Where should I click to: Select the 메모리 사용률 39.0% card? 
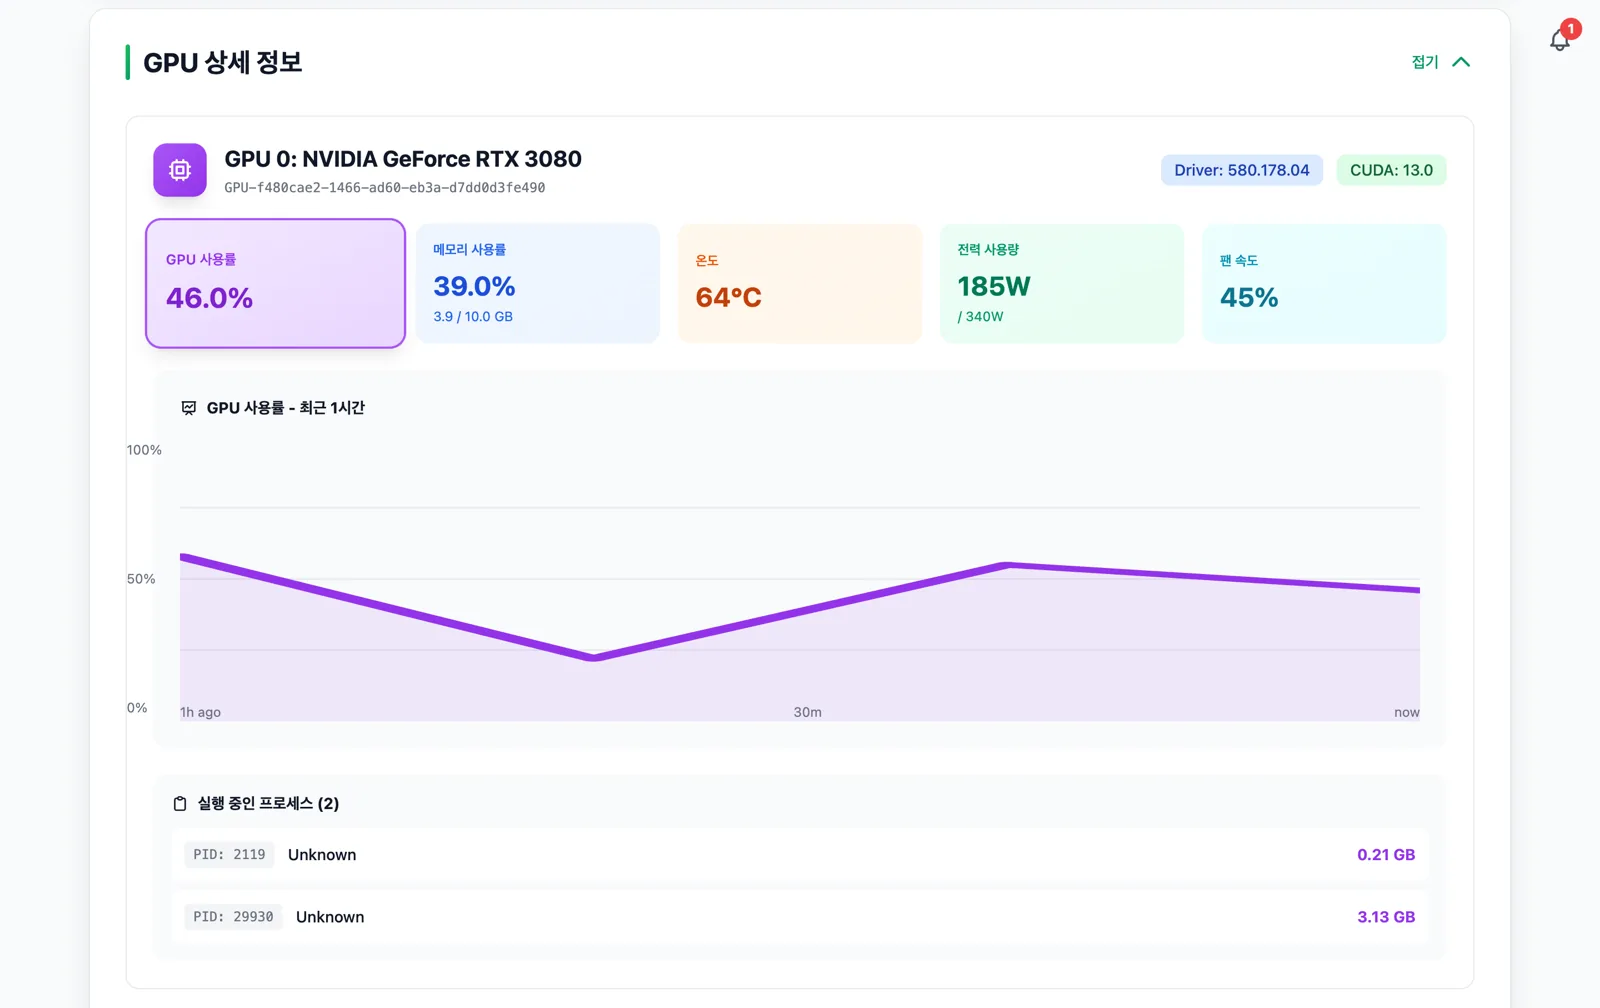click(538, 284)
